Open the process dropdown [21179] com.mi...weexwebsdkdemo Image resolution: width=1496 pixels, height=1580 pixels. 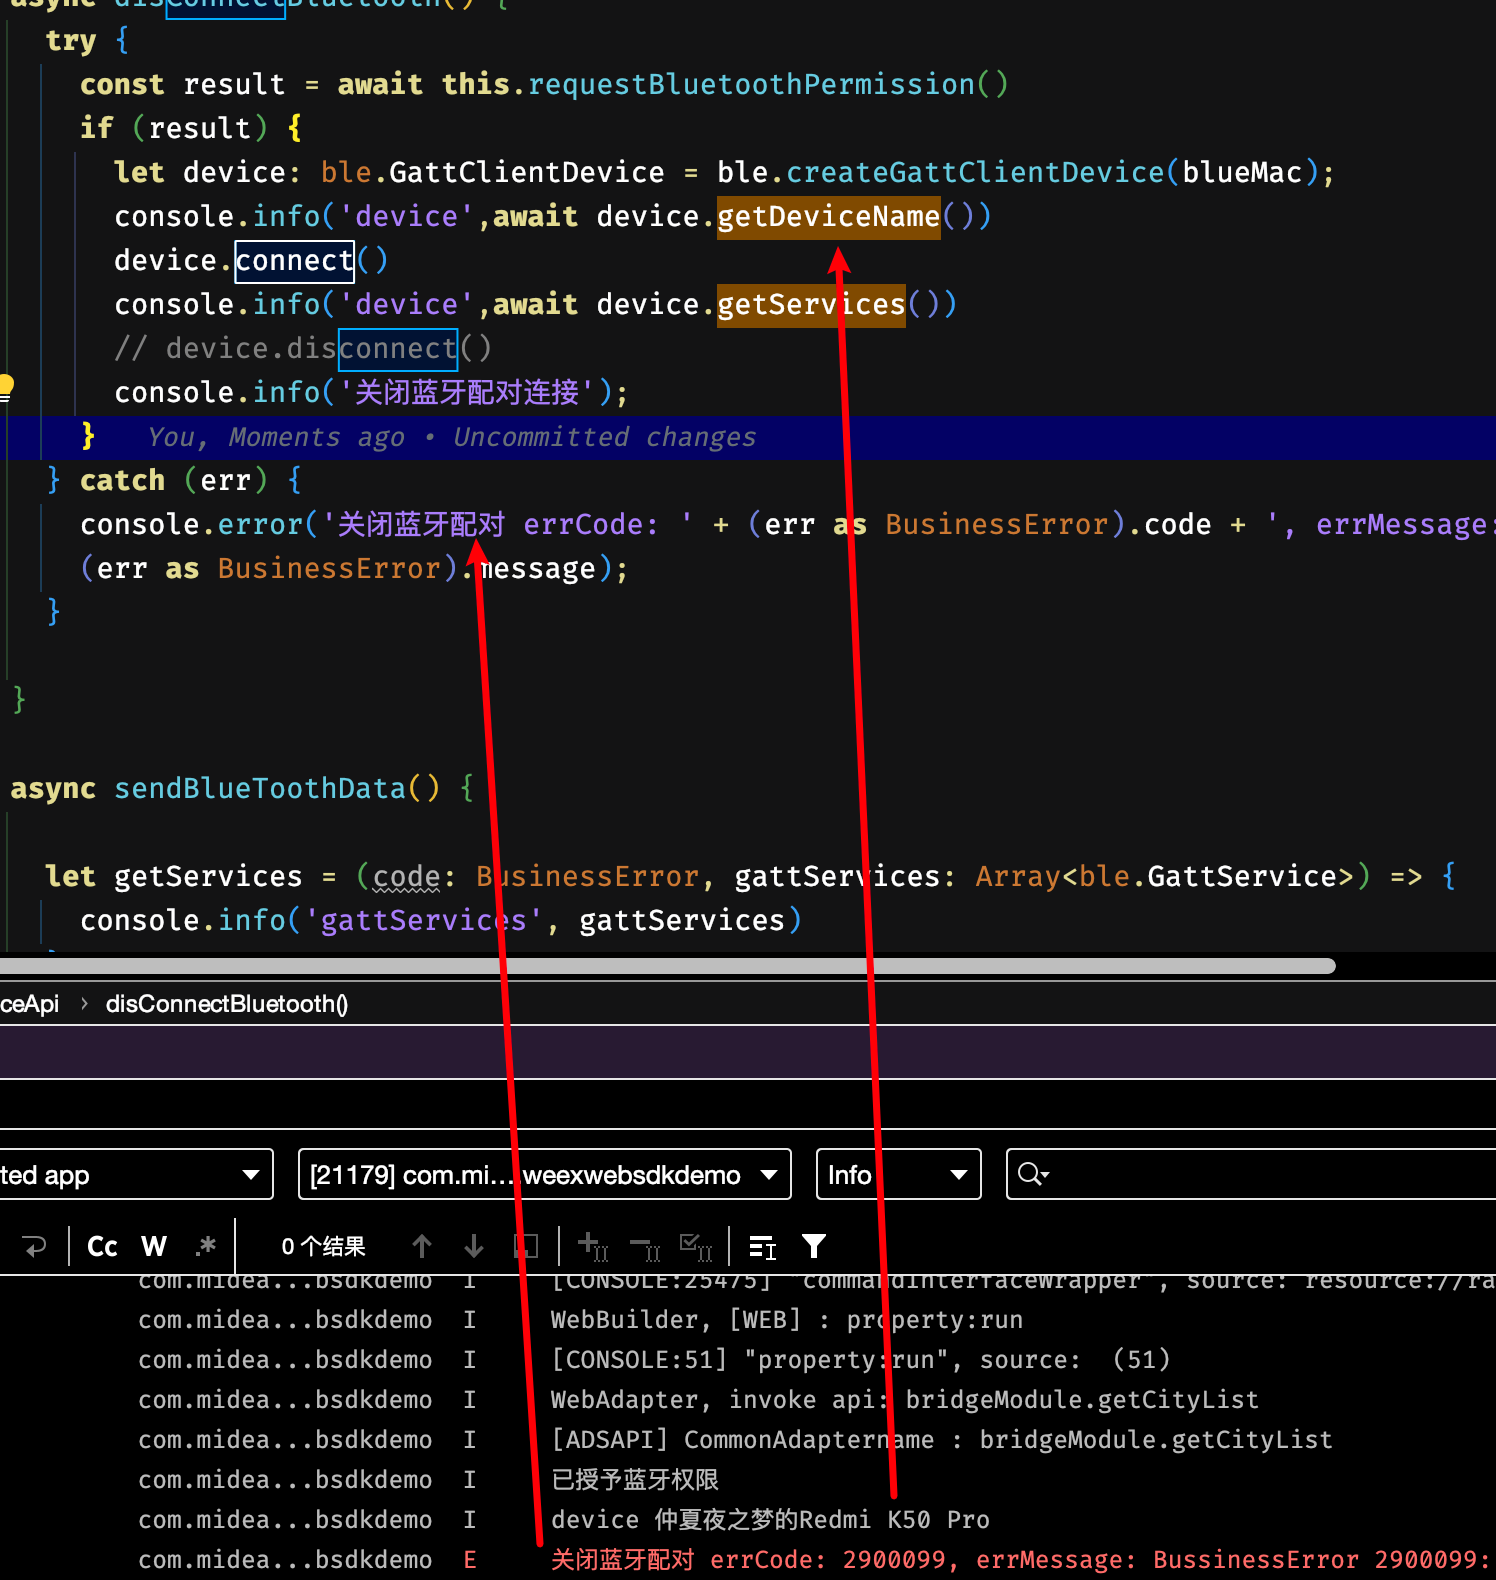tap(544, 1174)
